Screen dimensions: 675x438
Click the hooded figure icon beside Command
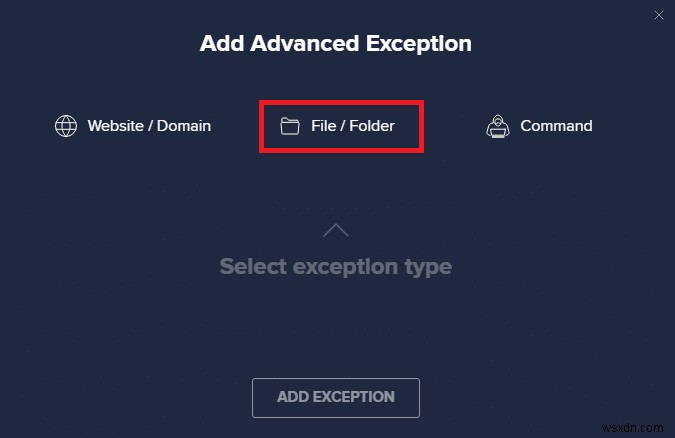click(x=499, y=126)
